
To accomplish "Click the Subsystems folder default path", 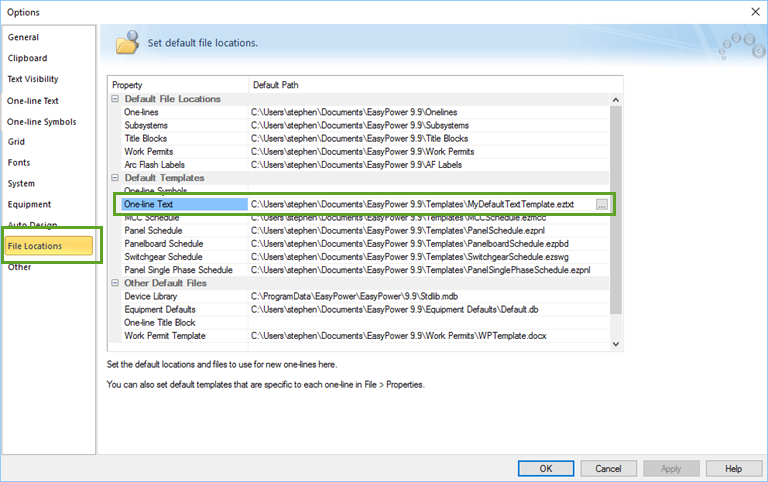I will tap(360, 125).
